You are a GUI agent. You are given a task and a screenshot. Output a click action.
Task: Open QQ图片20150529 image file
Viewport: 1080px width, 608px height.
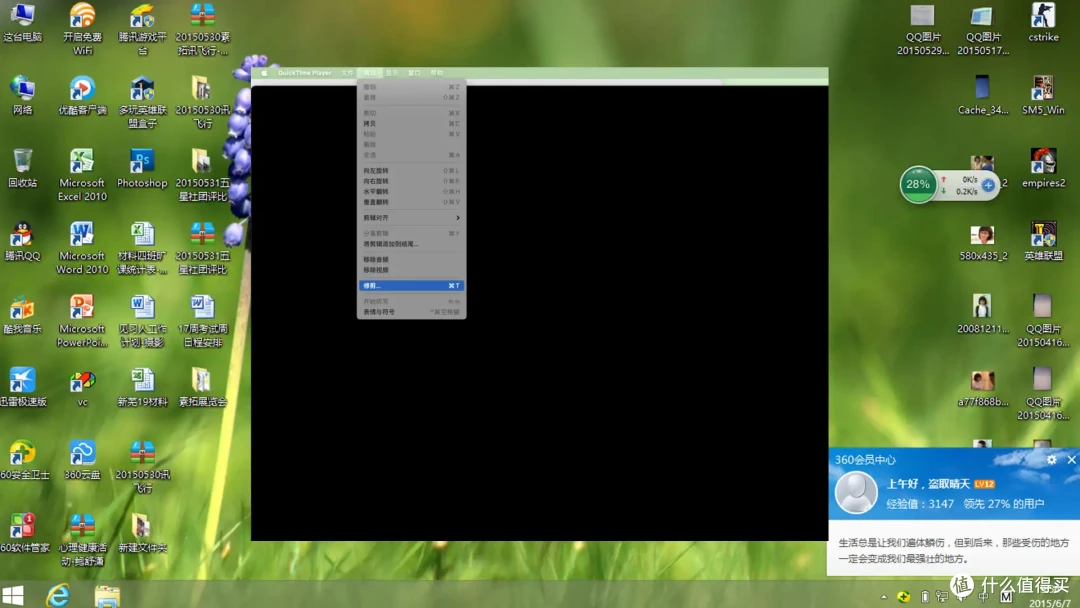[x=922, y=29]
